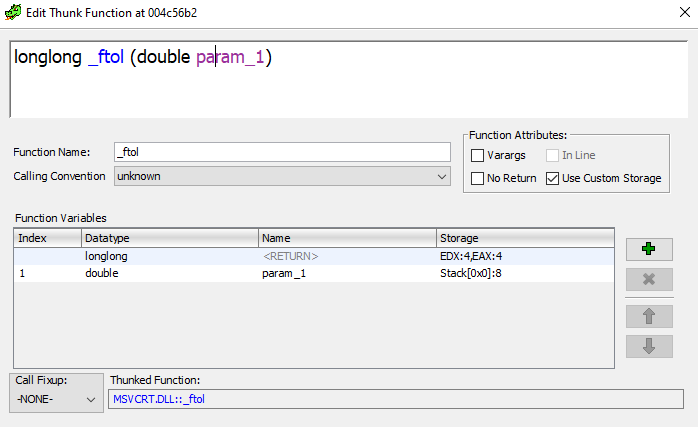This screenshot has height=427, width=698.
Task: Select the EDX:4,EAX:4 storage cell
Action: coord(525,256)
